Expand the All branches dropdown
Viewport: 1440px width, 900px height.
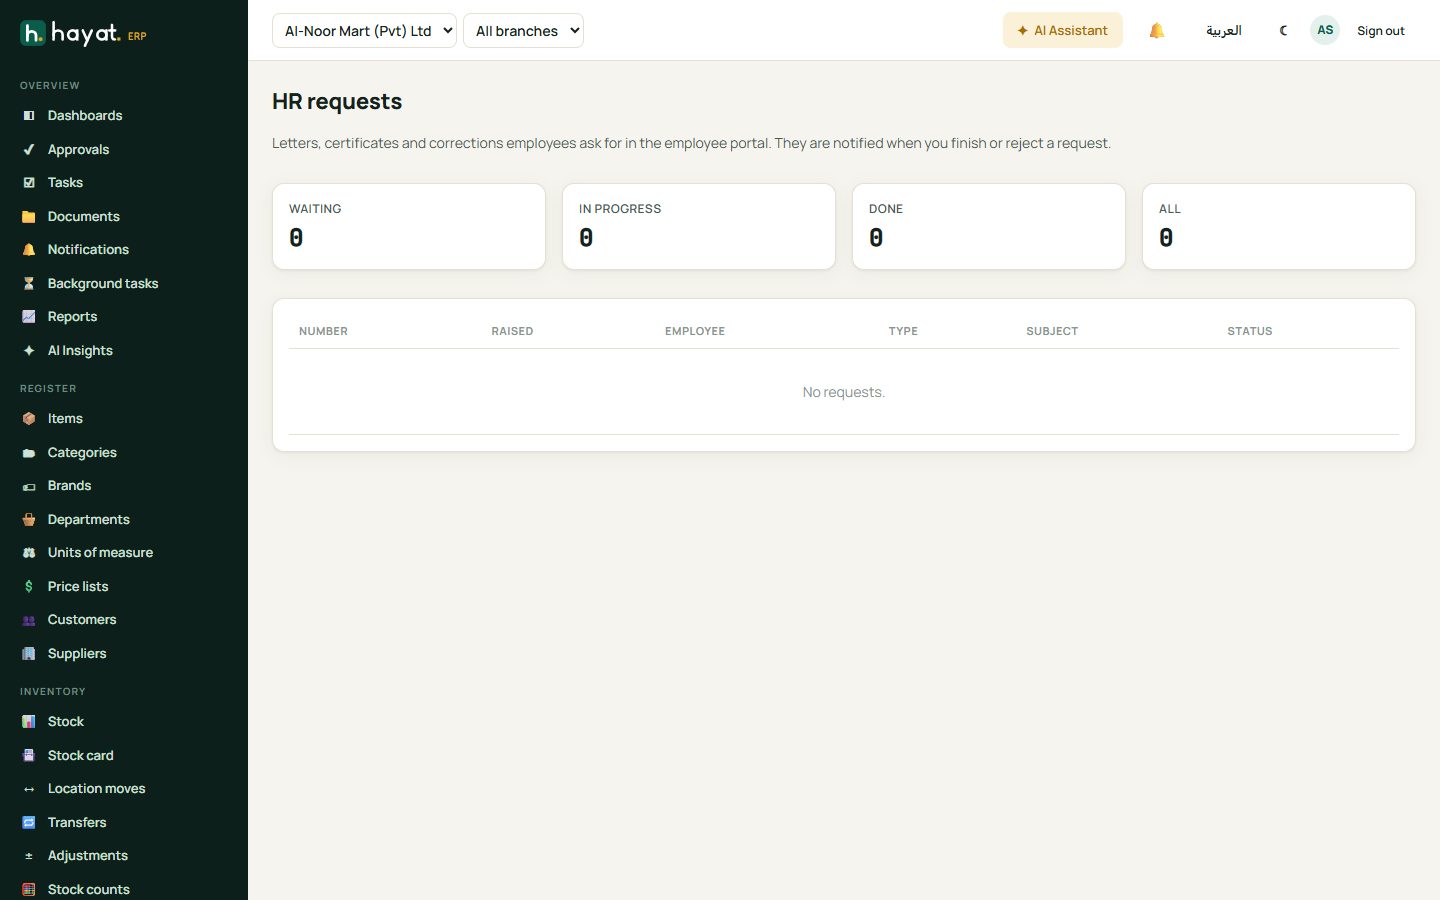(x=523, y=31)
